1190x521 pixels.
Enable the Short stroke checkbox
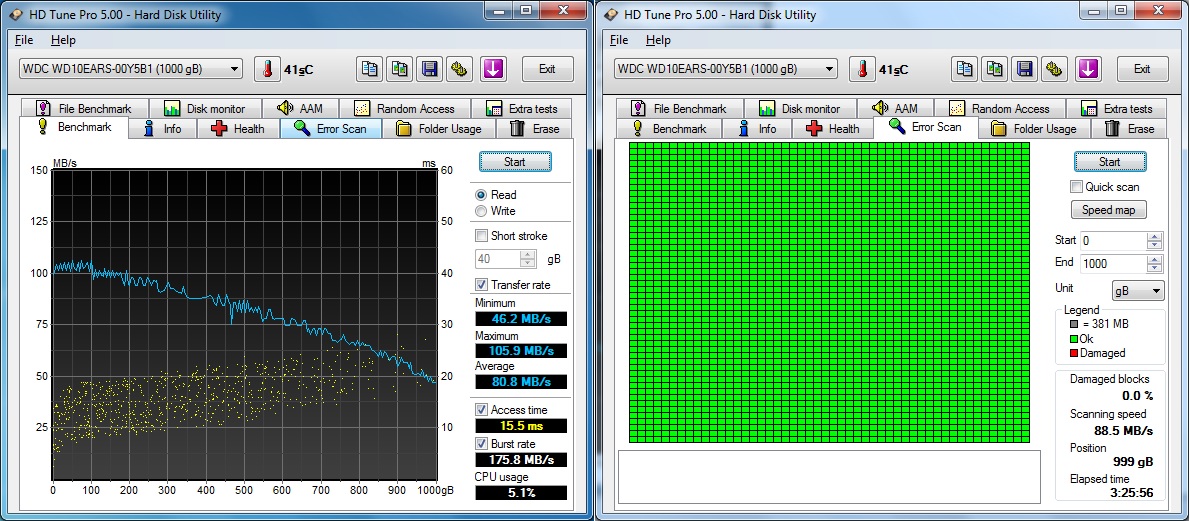pos(482,236)
